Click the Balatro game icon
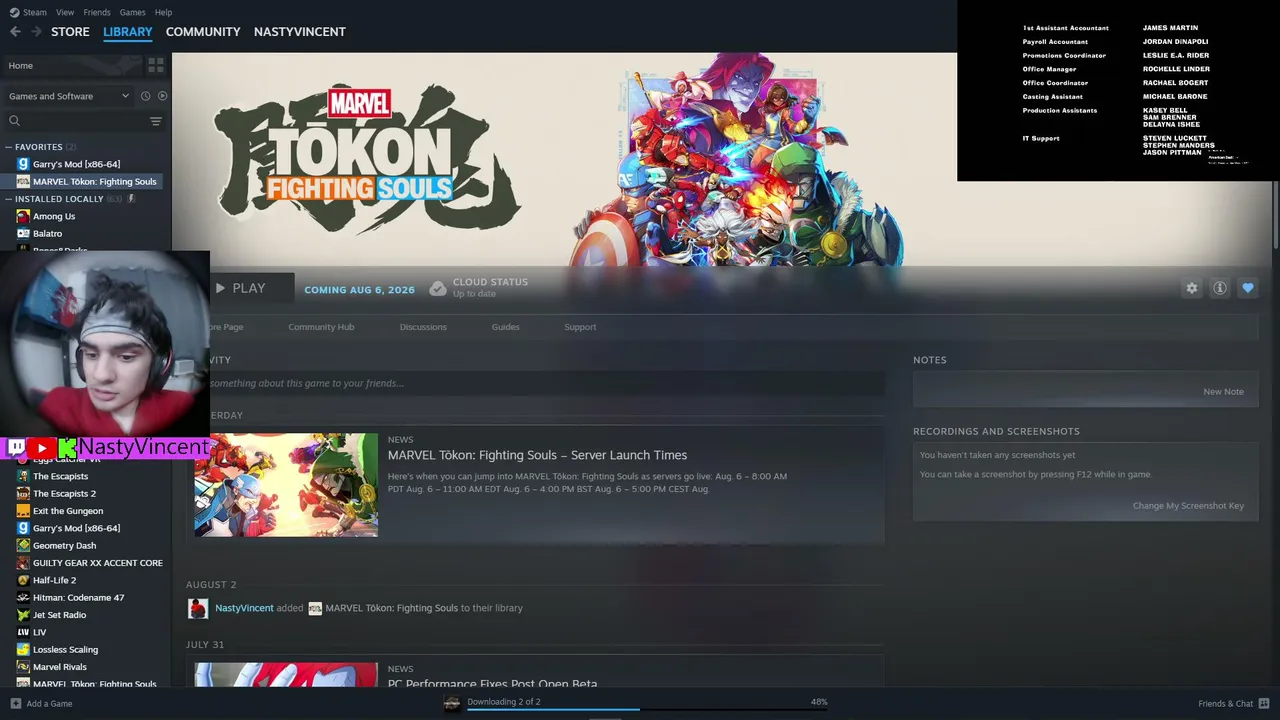Screen dimensions: 1280x720 (x=23, y=233)
